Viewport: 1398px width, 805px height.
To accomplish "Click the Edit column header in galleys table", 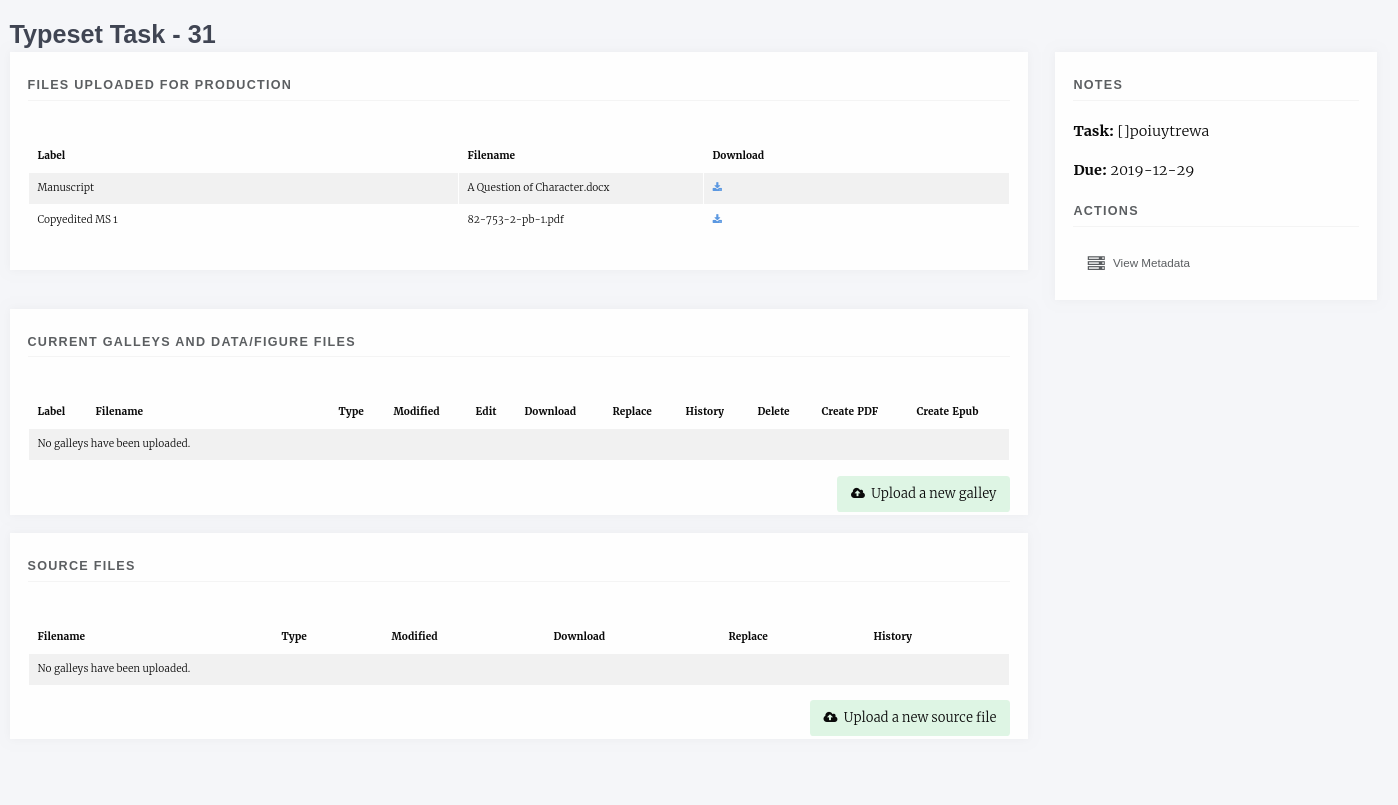I will tap(486, 411).
